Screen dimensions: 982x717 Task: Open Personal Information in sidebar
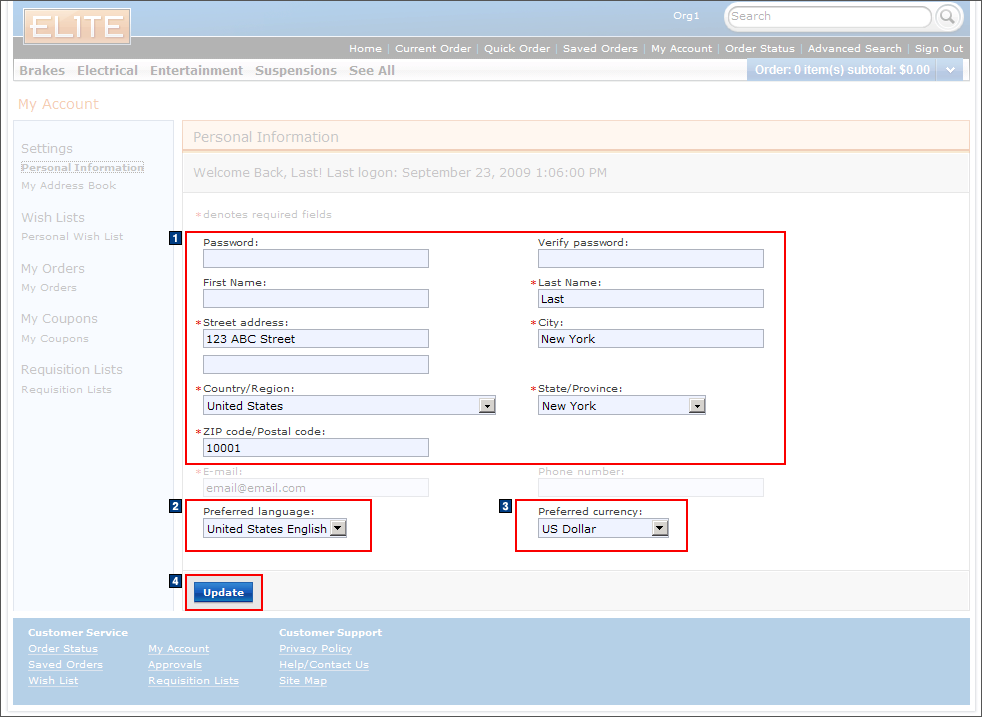click(83, 167)
